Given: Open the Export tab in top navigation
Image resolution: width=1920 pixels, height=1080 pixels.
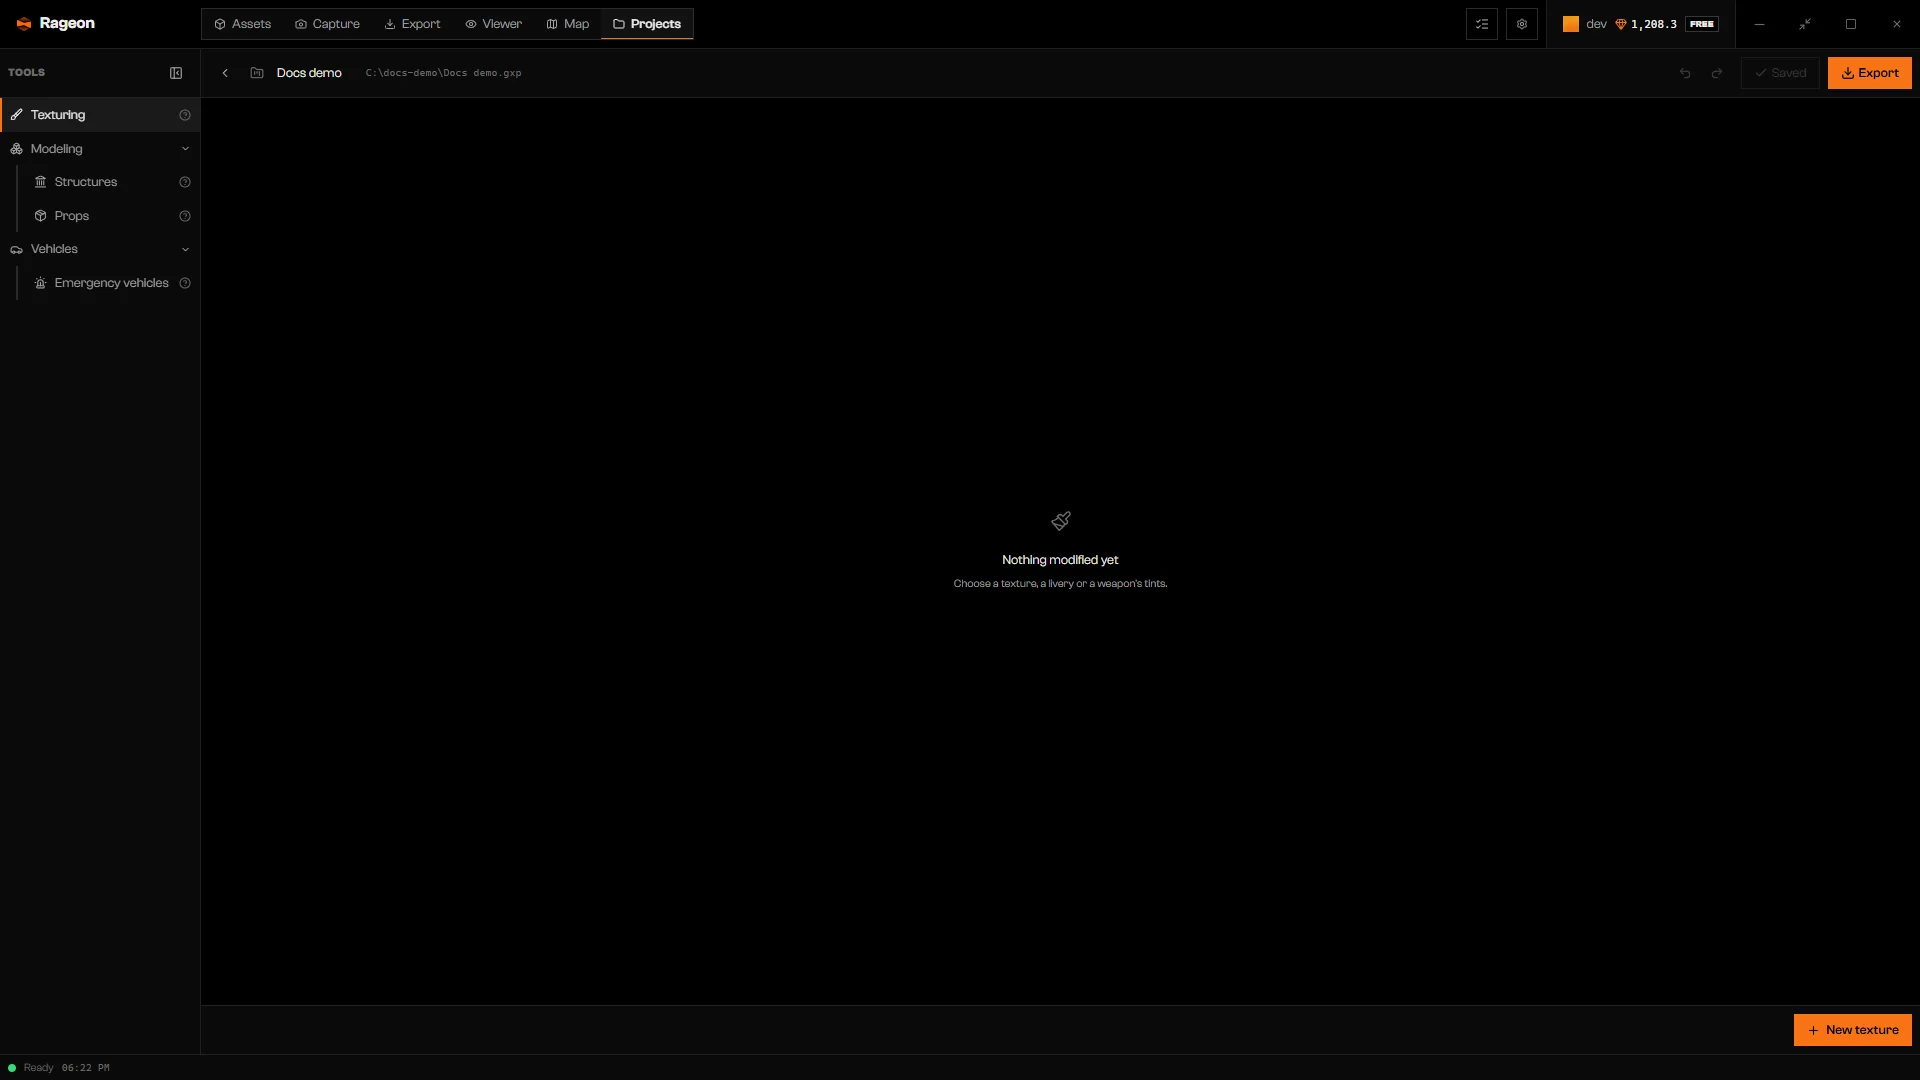Looking at the screenshot, I should (x=412, y=24).
